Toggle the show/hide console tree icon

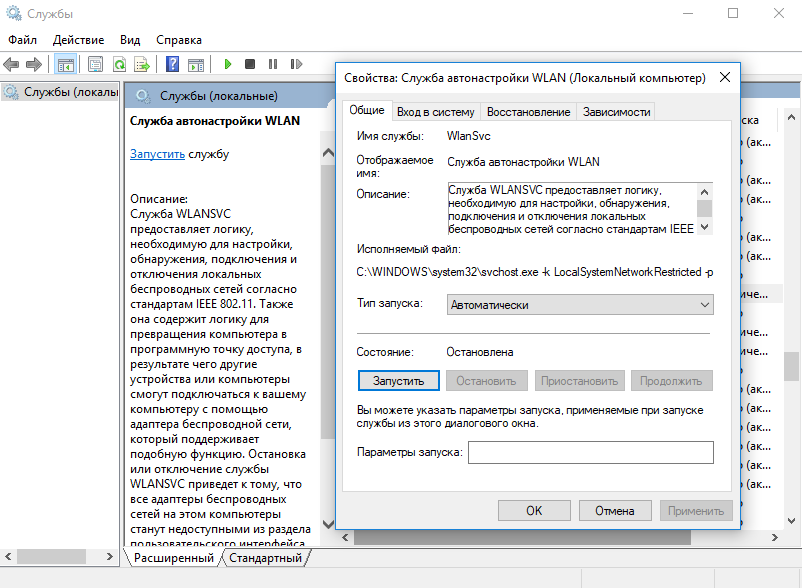tap(65, 64)
